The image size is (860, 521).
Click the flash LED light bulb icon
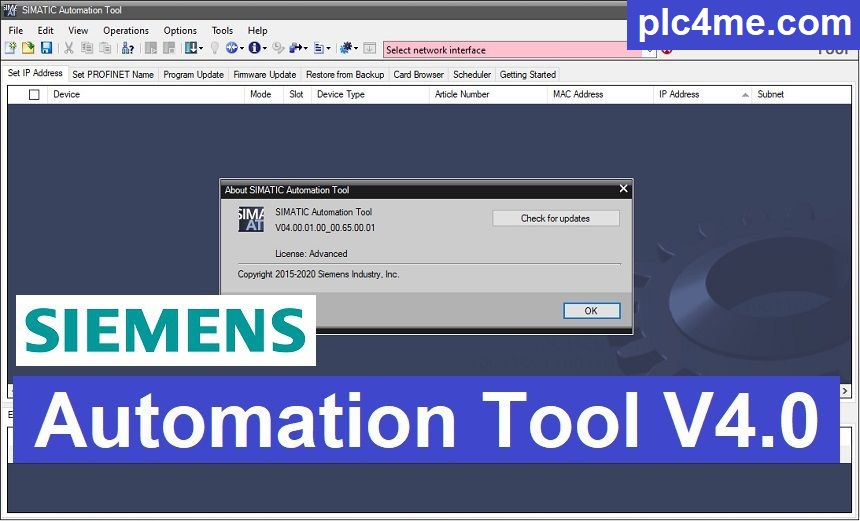(214, 48)
